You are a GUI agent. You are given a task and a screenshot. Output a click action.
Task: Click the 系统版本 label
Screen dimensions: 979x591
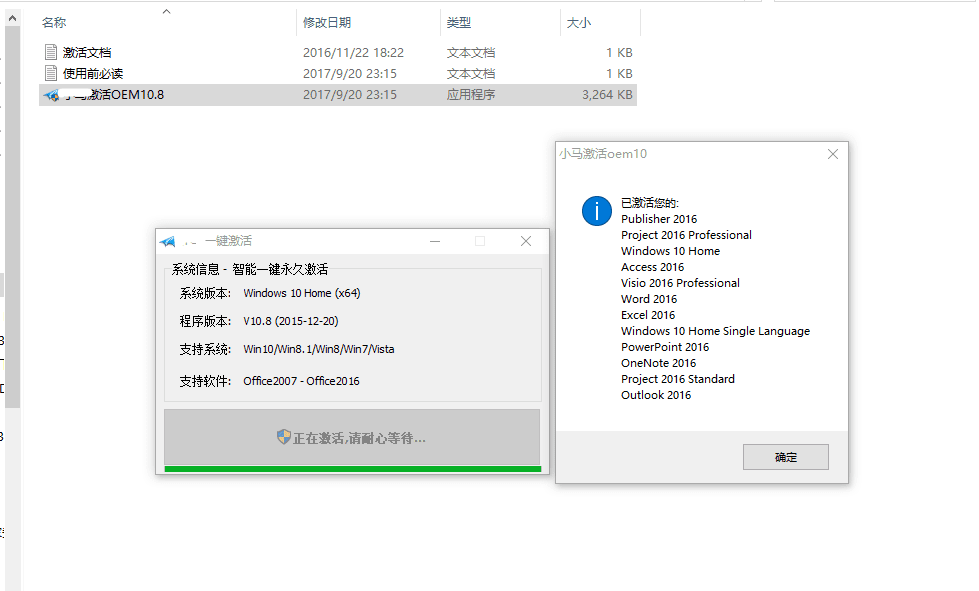205,293
